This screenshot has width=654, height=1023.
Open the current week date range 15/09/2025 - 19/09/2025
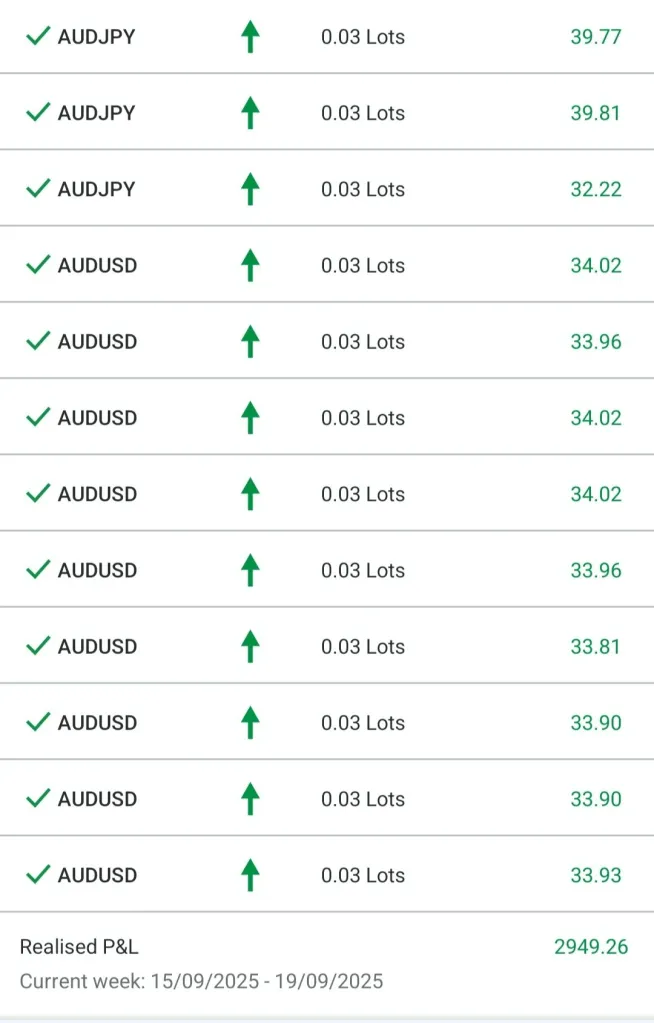coord(201,981)
